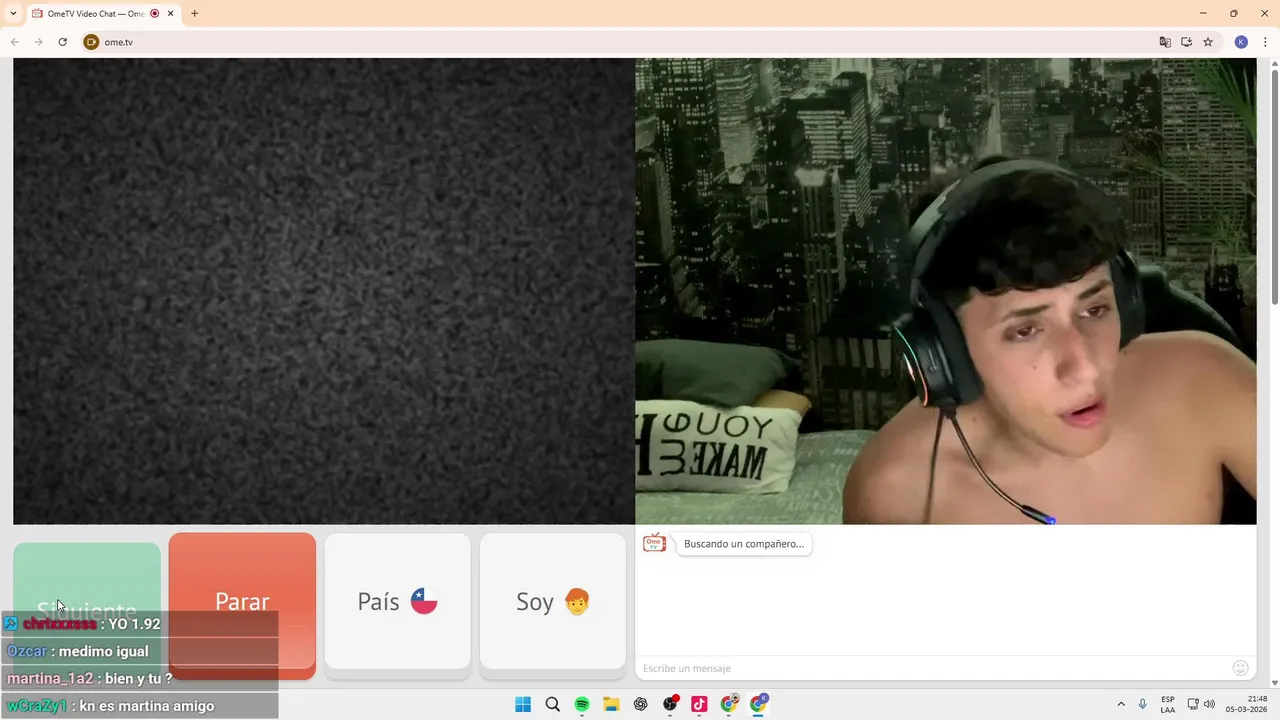
Task: Open the País country selector
Action: click(x=397, y=601)
